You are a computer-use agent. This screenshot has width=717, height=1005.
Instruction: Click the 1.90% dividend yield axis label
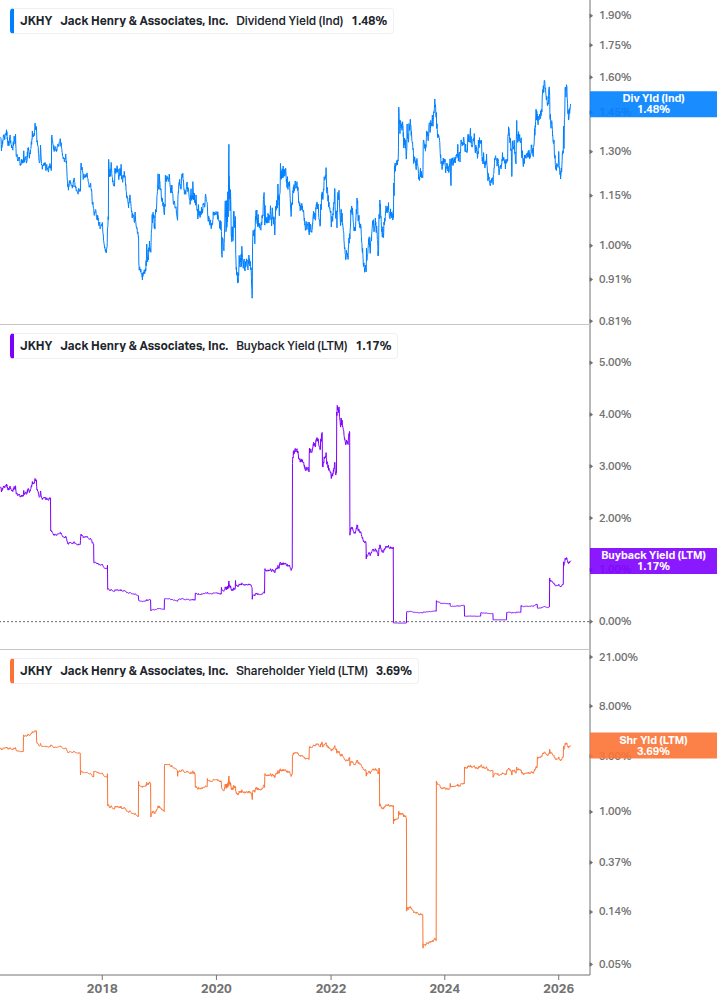[x=615, y=15]
